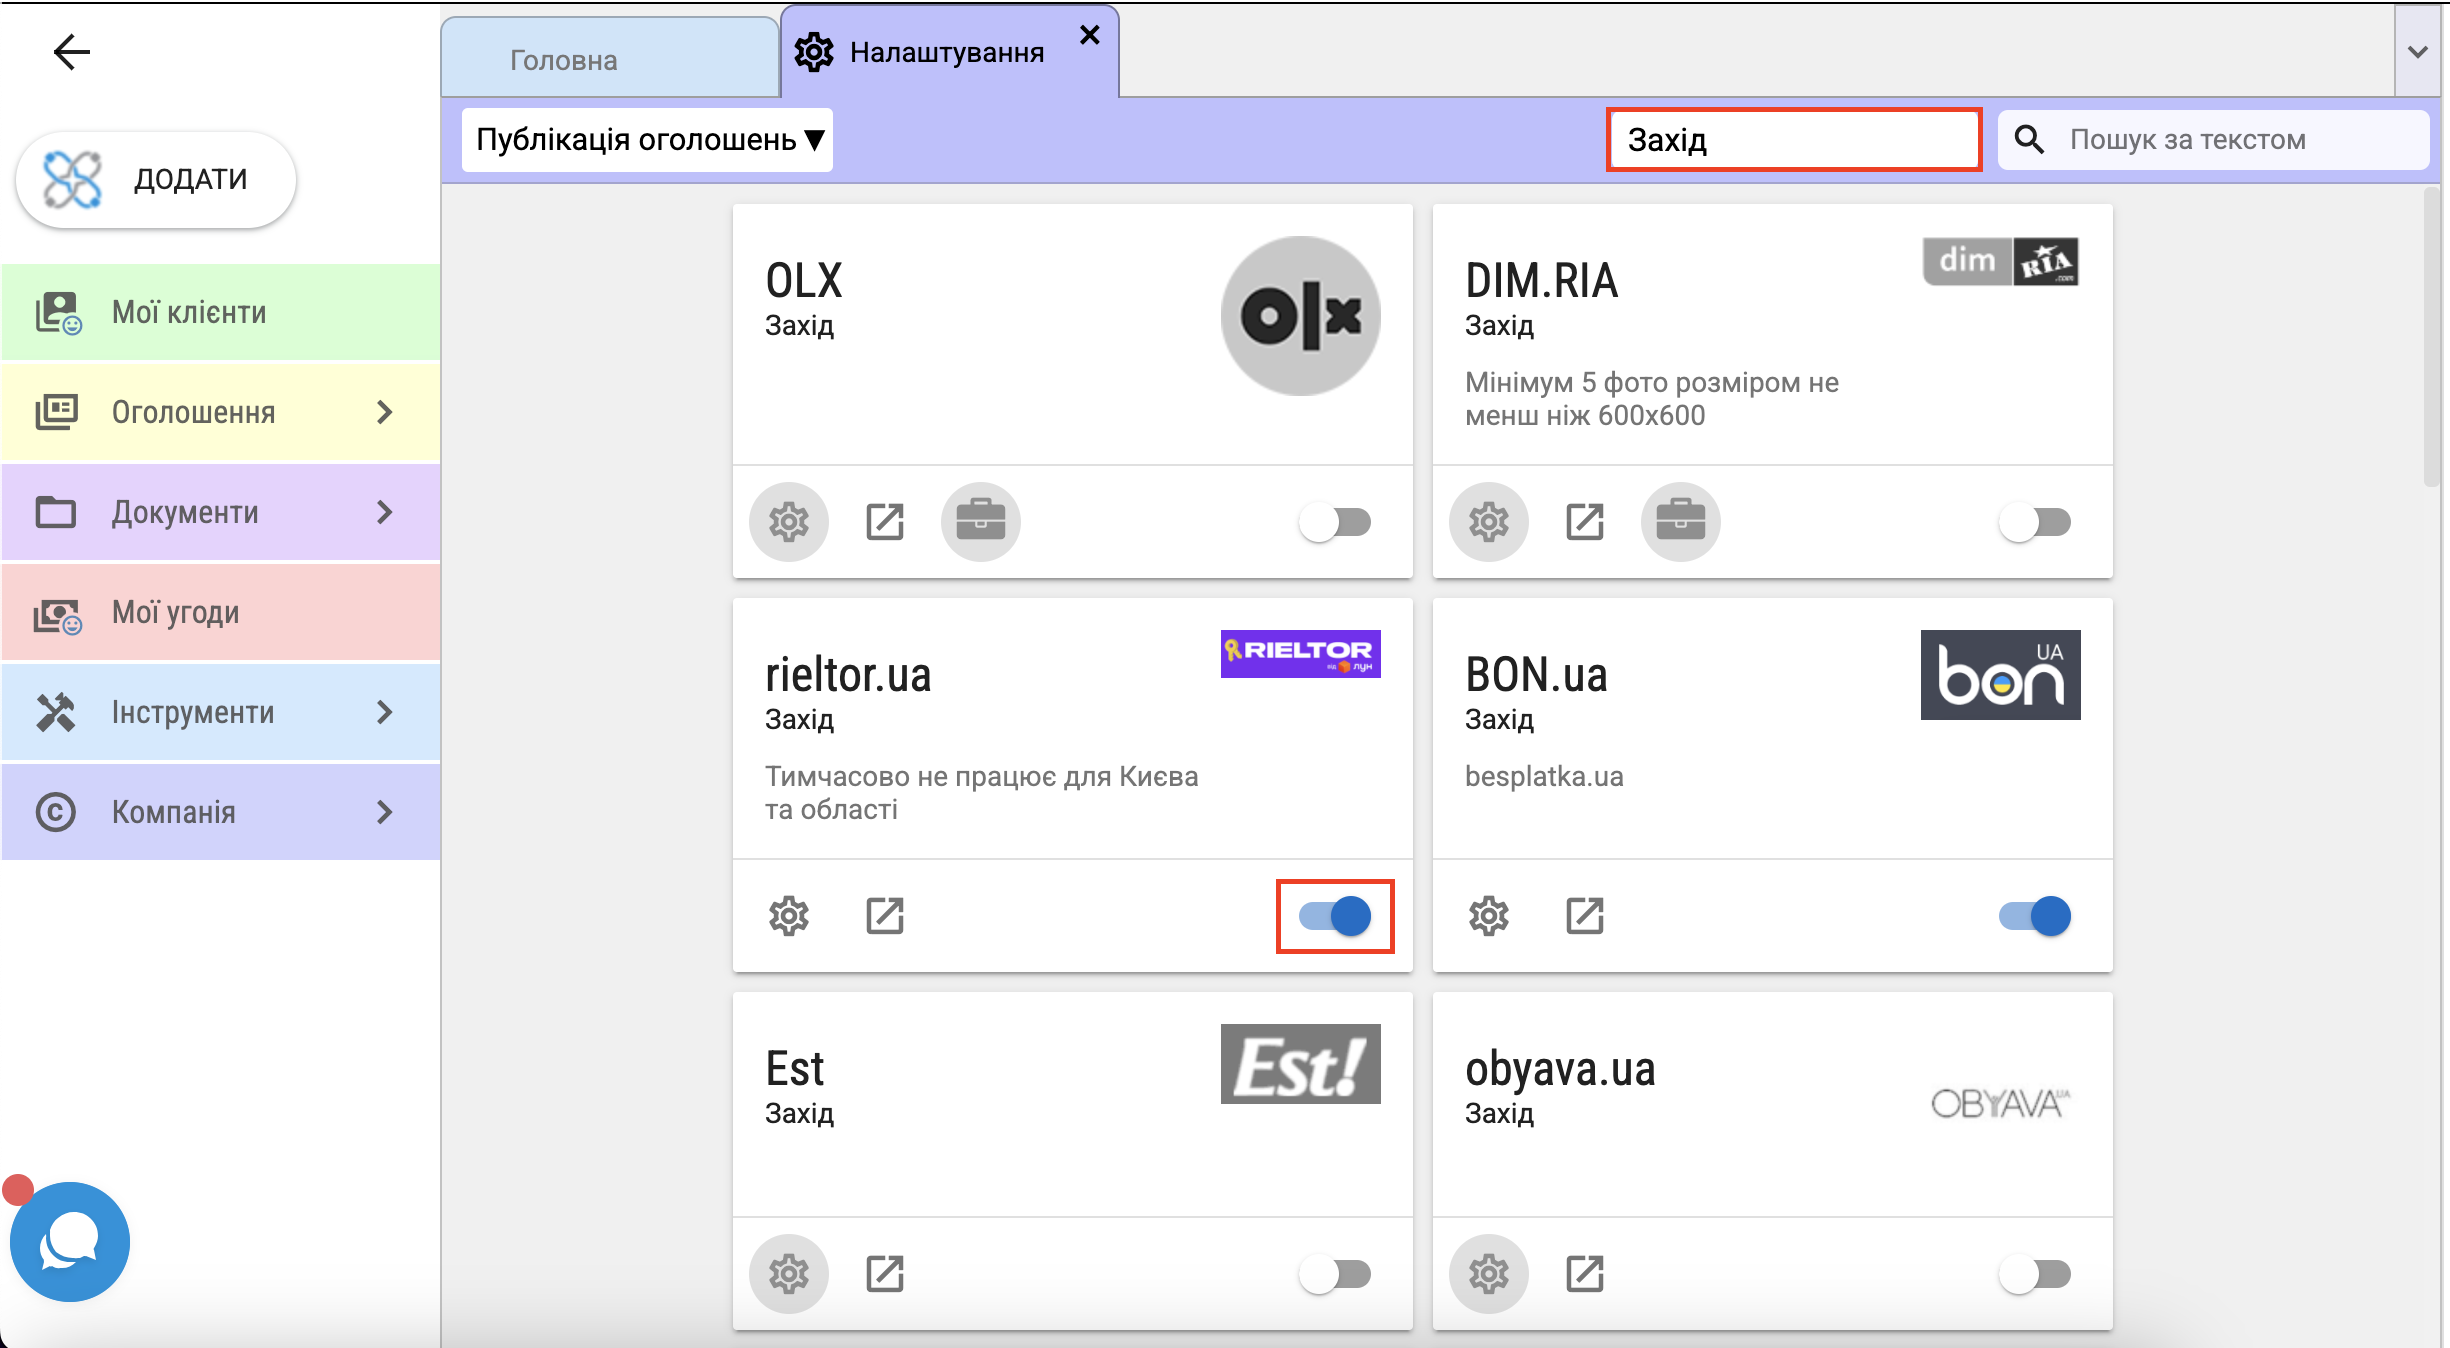Viewport: 2450px width, 1348px height.
Task: Click the DIM.RIA logo image
Action: coord(2001,261)
